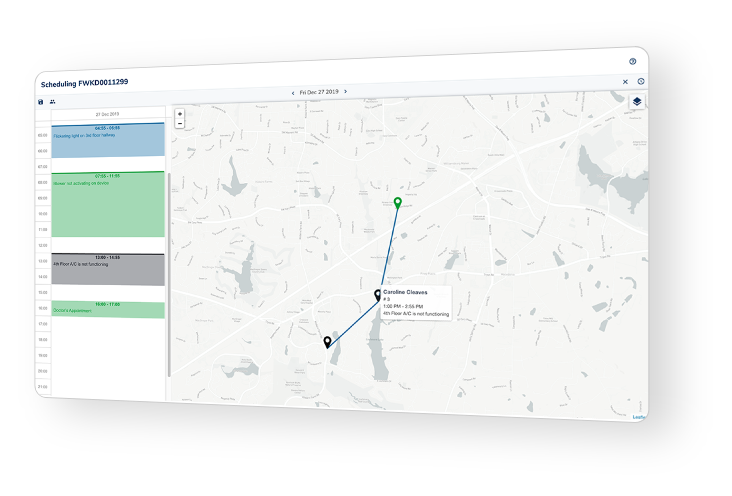Screen dimensions: 732x496
Task: Open the help question mark icon
Action: [x=632, y=62]
